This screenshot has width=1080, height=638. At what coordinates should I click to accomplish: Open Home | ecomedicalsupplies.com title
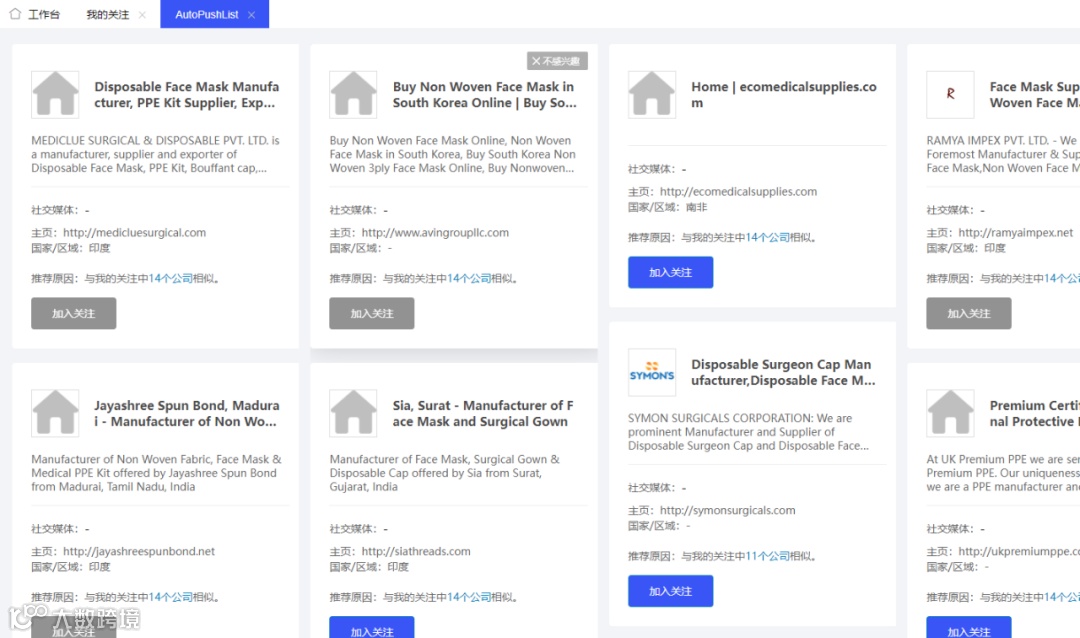784,94
